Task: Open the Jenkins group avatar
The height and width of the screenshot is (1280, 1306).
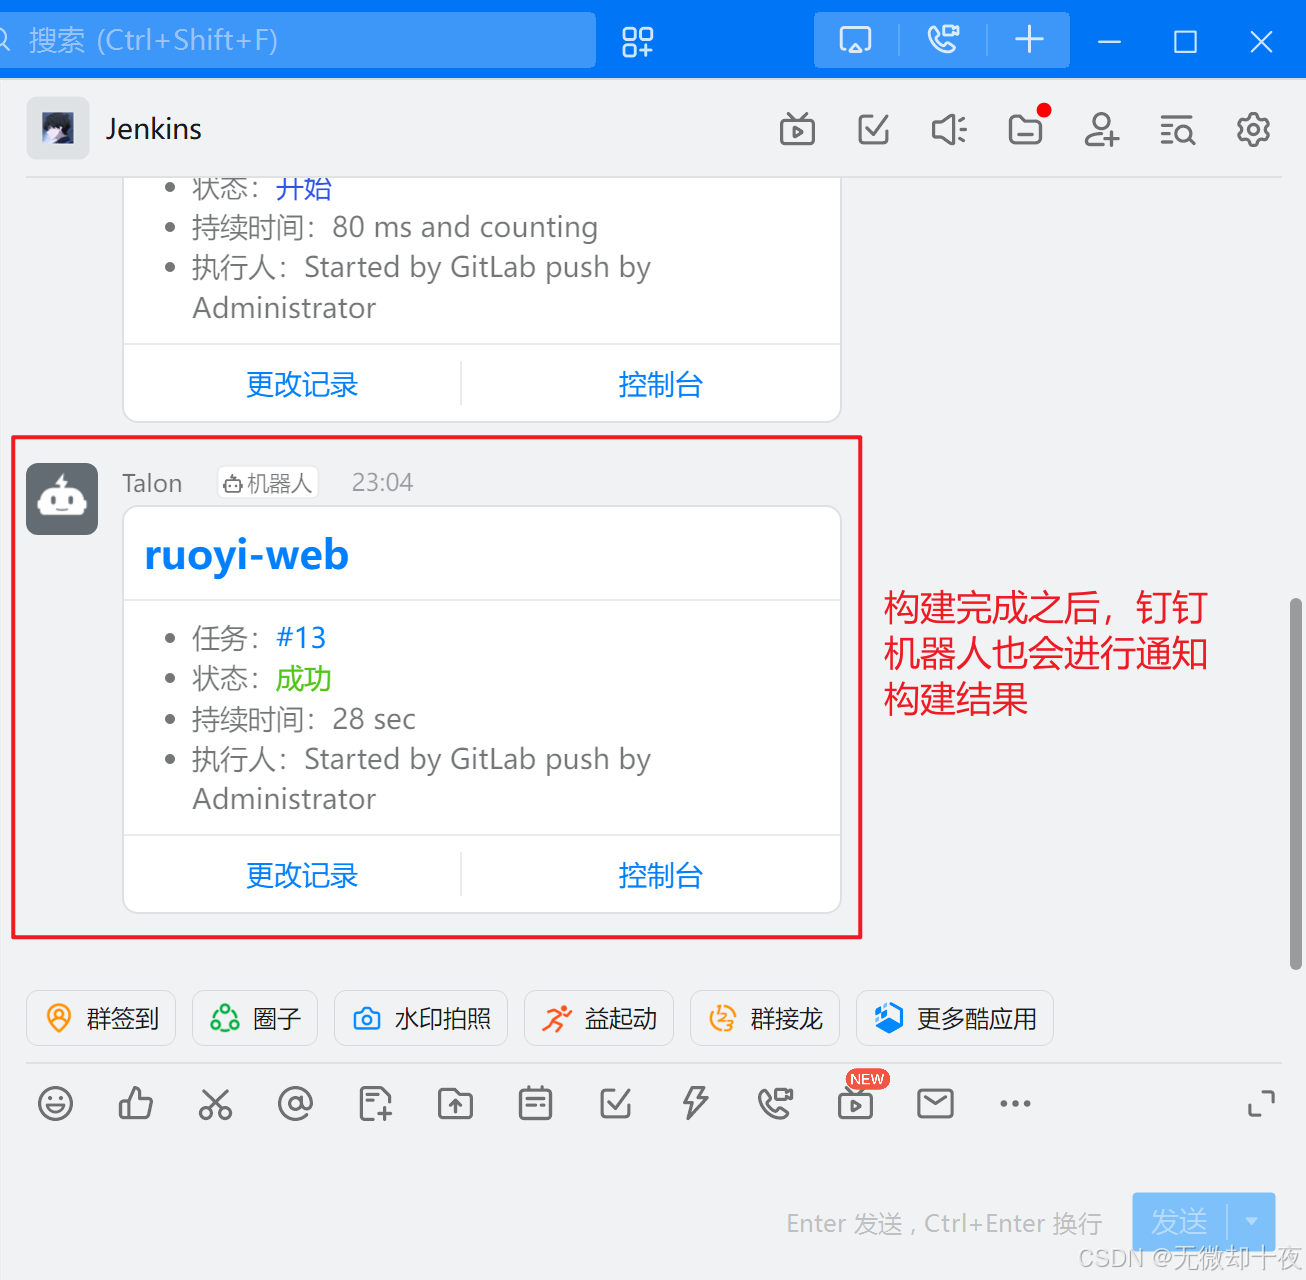Action: point(58,128)
